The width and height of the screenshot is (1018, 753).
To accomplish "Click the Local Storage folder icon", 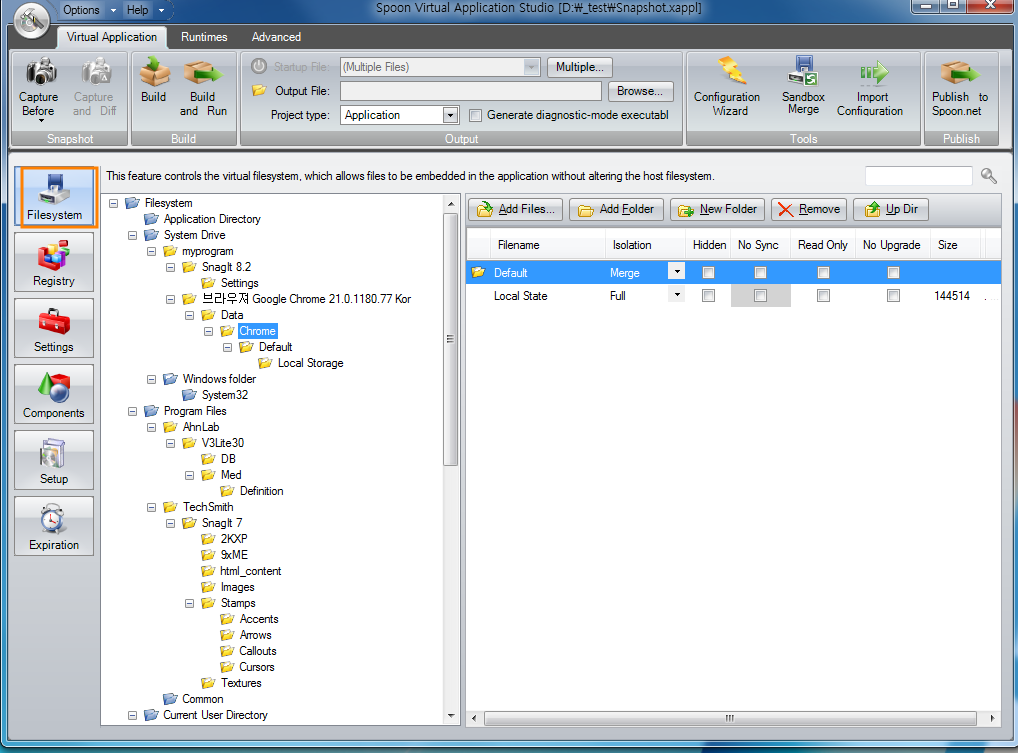I will tap(265, 363).
